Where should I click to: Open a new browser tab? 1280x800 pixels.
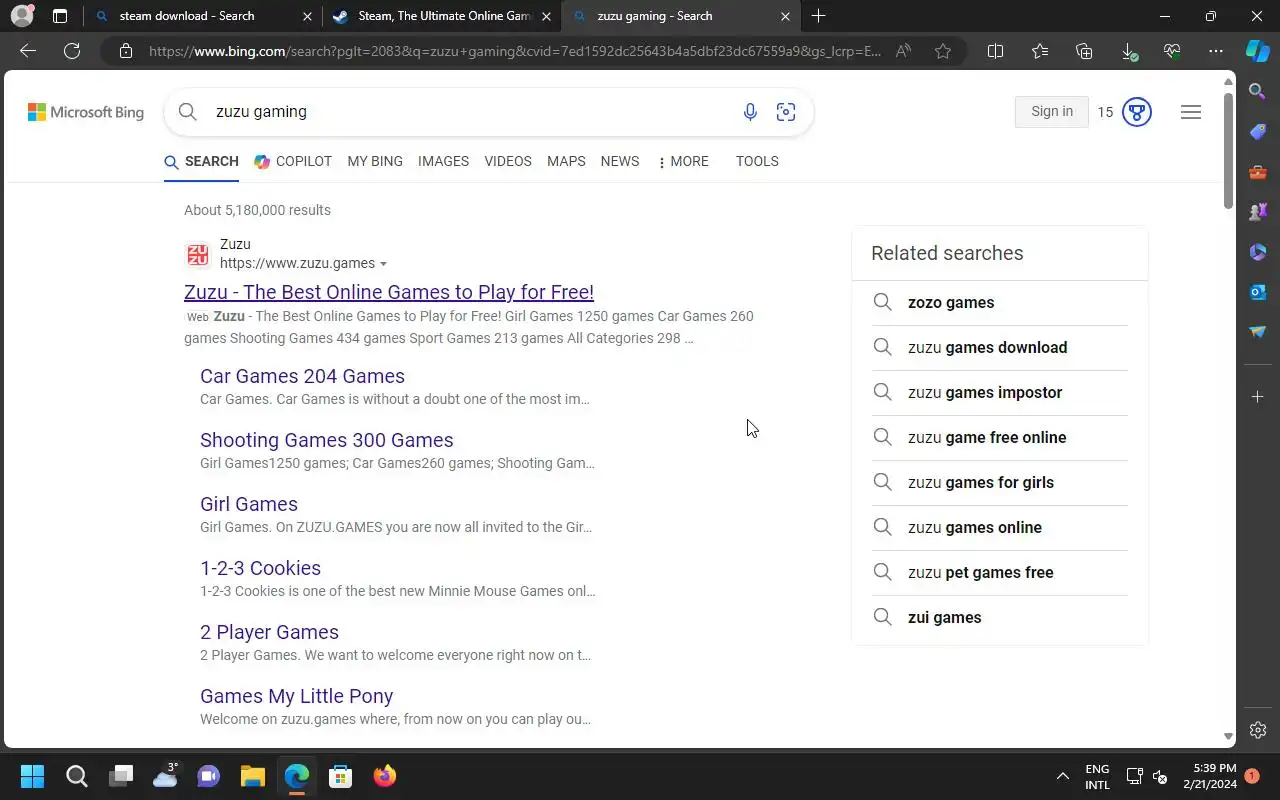[x=819, y=16]
